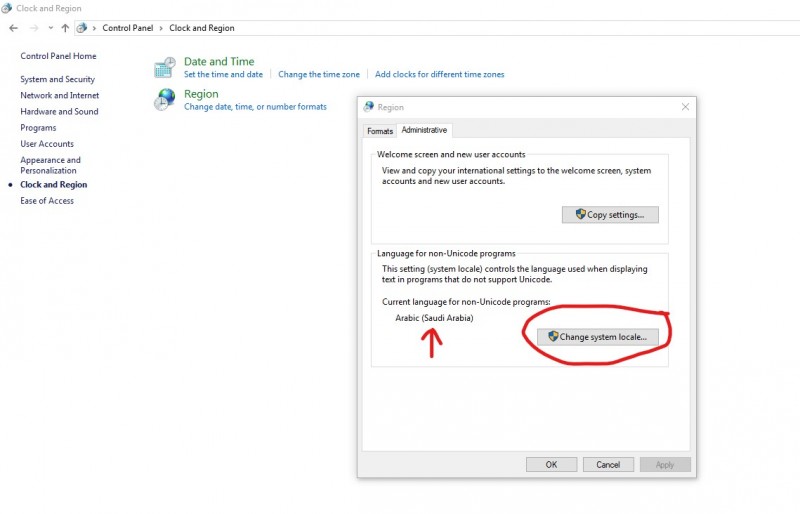Click the chevron after Control Panel in breadcrumb
The height and width of the screenshot is (514, 800).
161,28
